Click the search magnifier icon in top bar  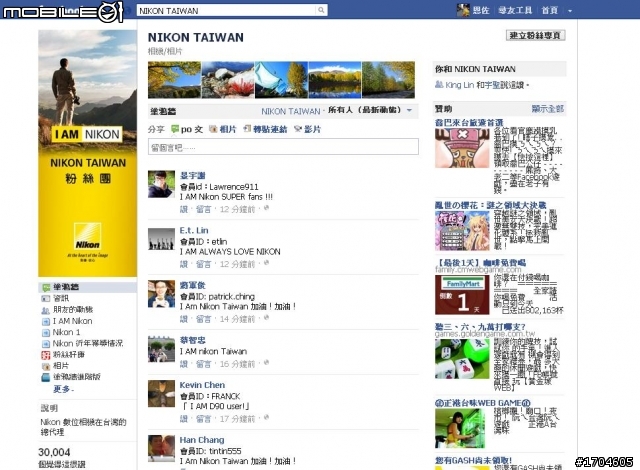click(x=321, y=10)
